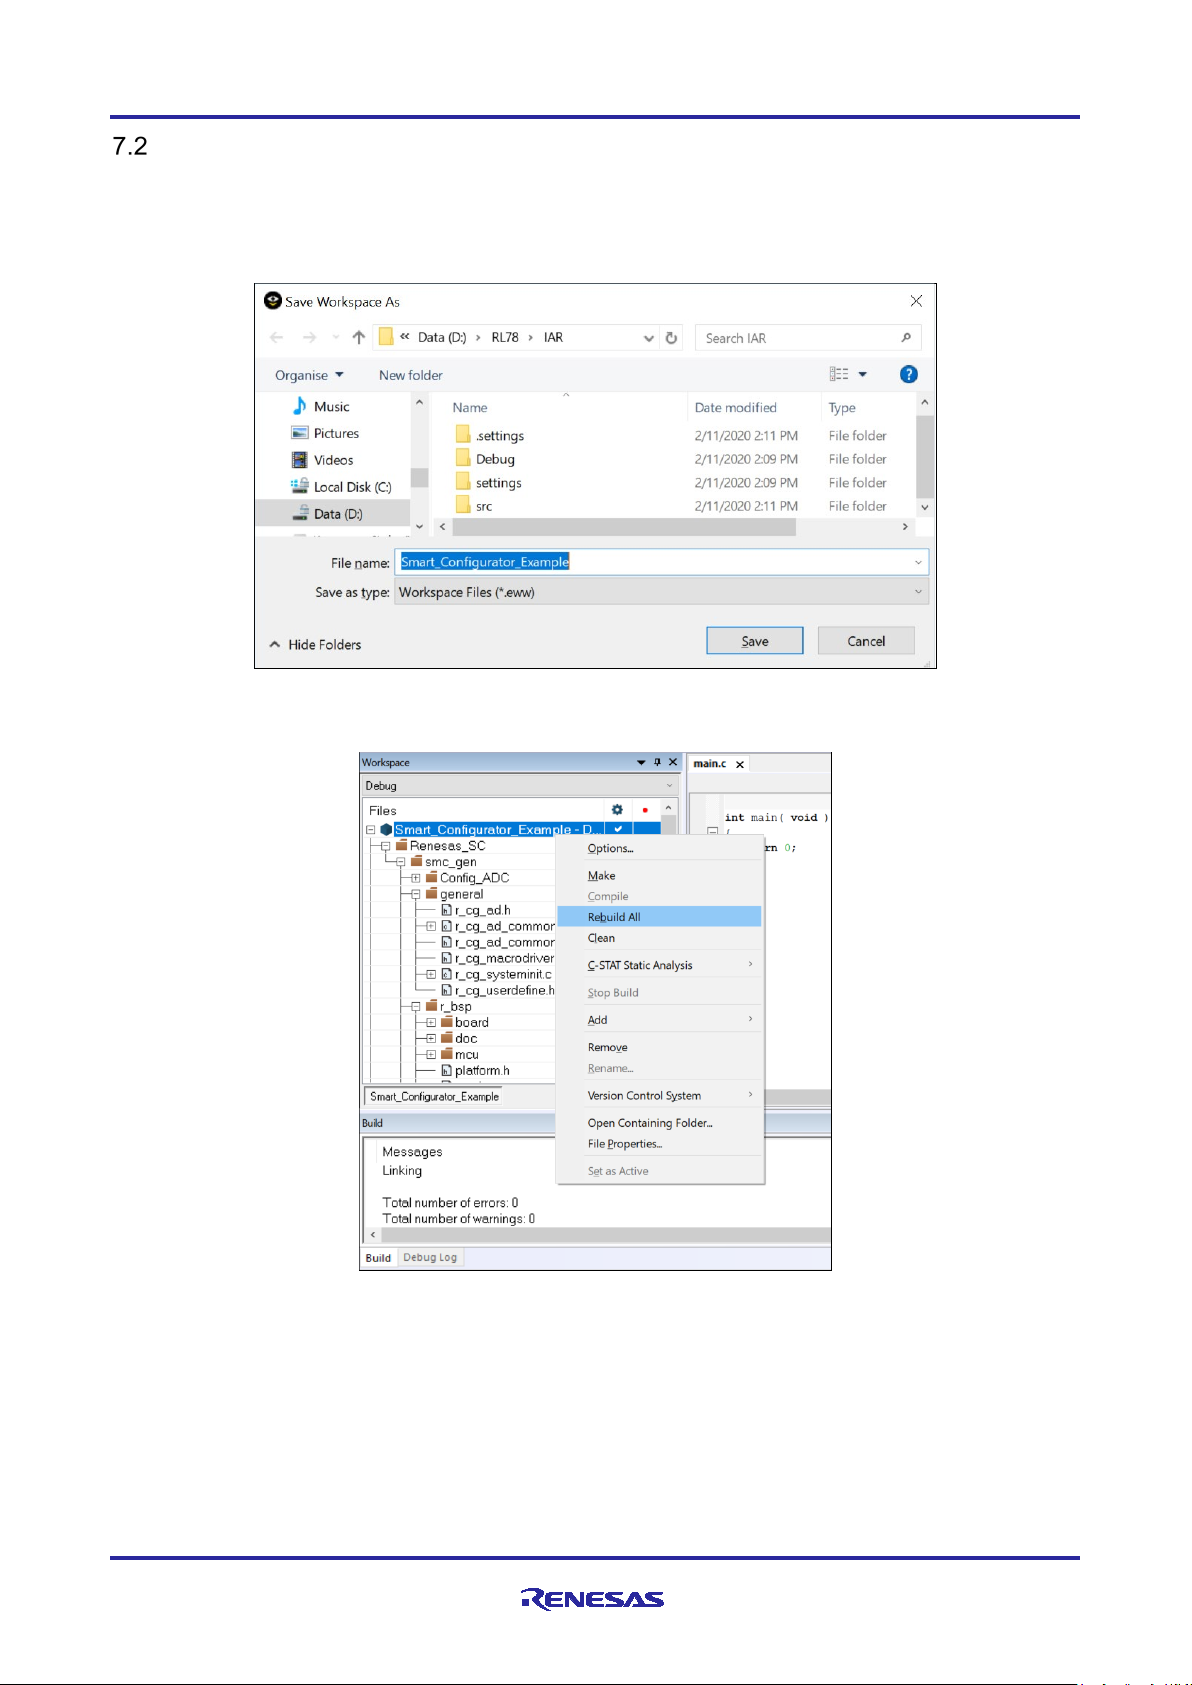Open the address bar path history dropdown

[x=649, y=338]
